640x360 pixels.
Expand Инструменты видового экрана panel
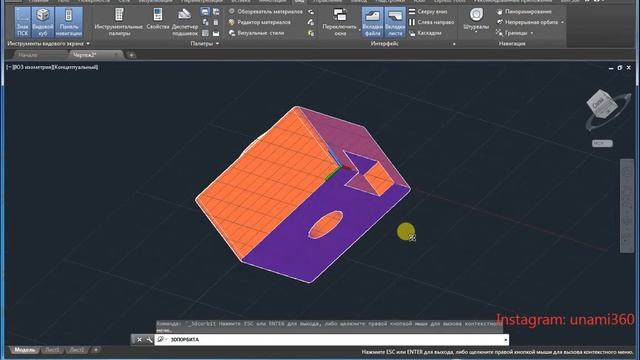pyautogui.click(x=48, y=43)
